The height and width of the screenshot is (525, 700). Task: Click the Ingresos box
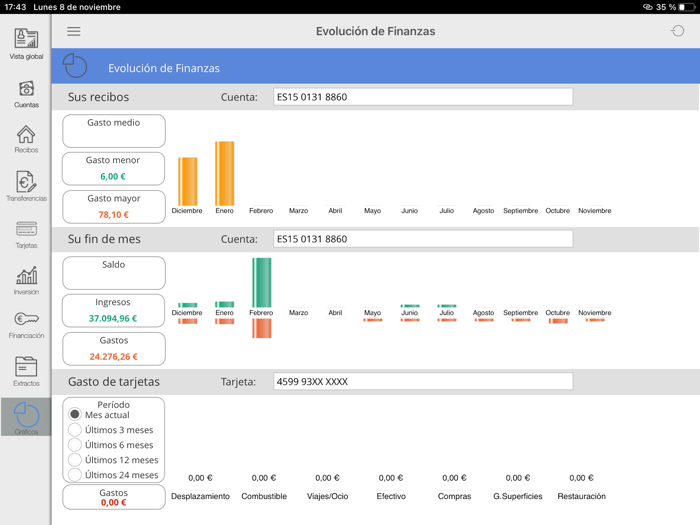click(x=114, y=310)
